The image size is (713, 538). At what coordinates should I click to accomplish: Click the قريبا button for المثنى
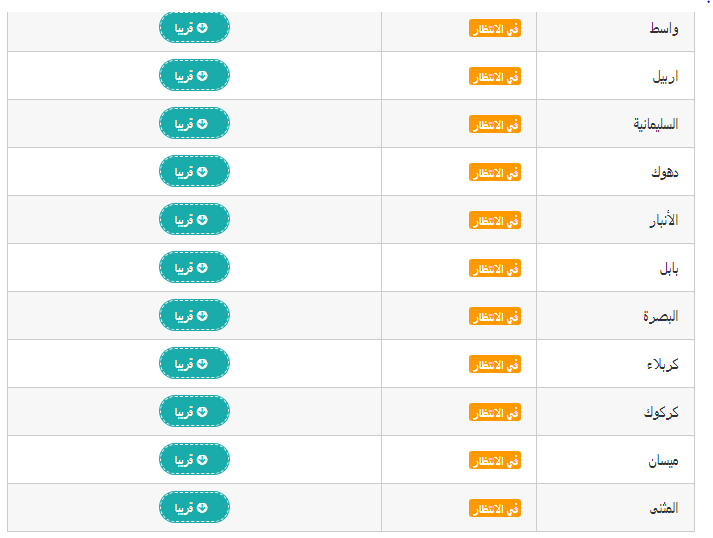coord(194,508)
